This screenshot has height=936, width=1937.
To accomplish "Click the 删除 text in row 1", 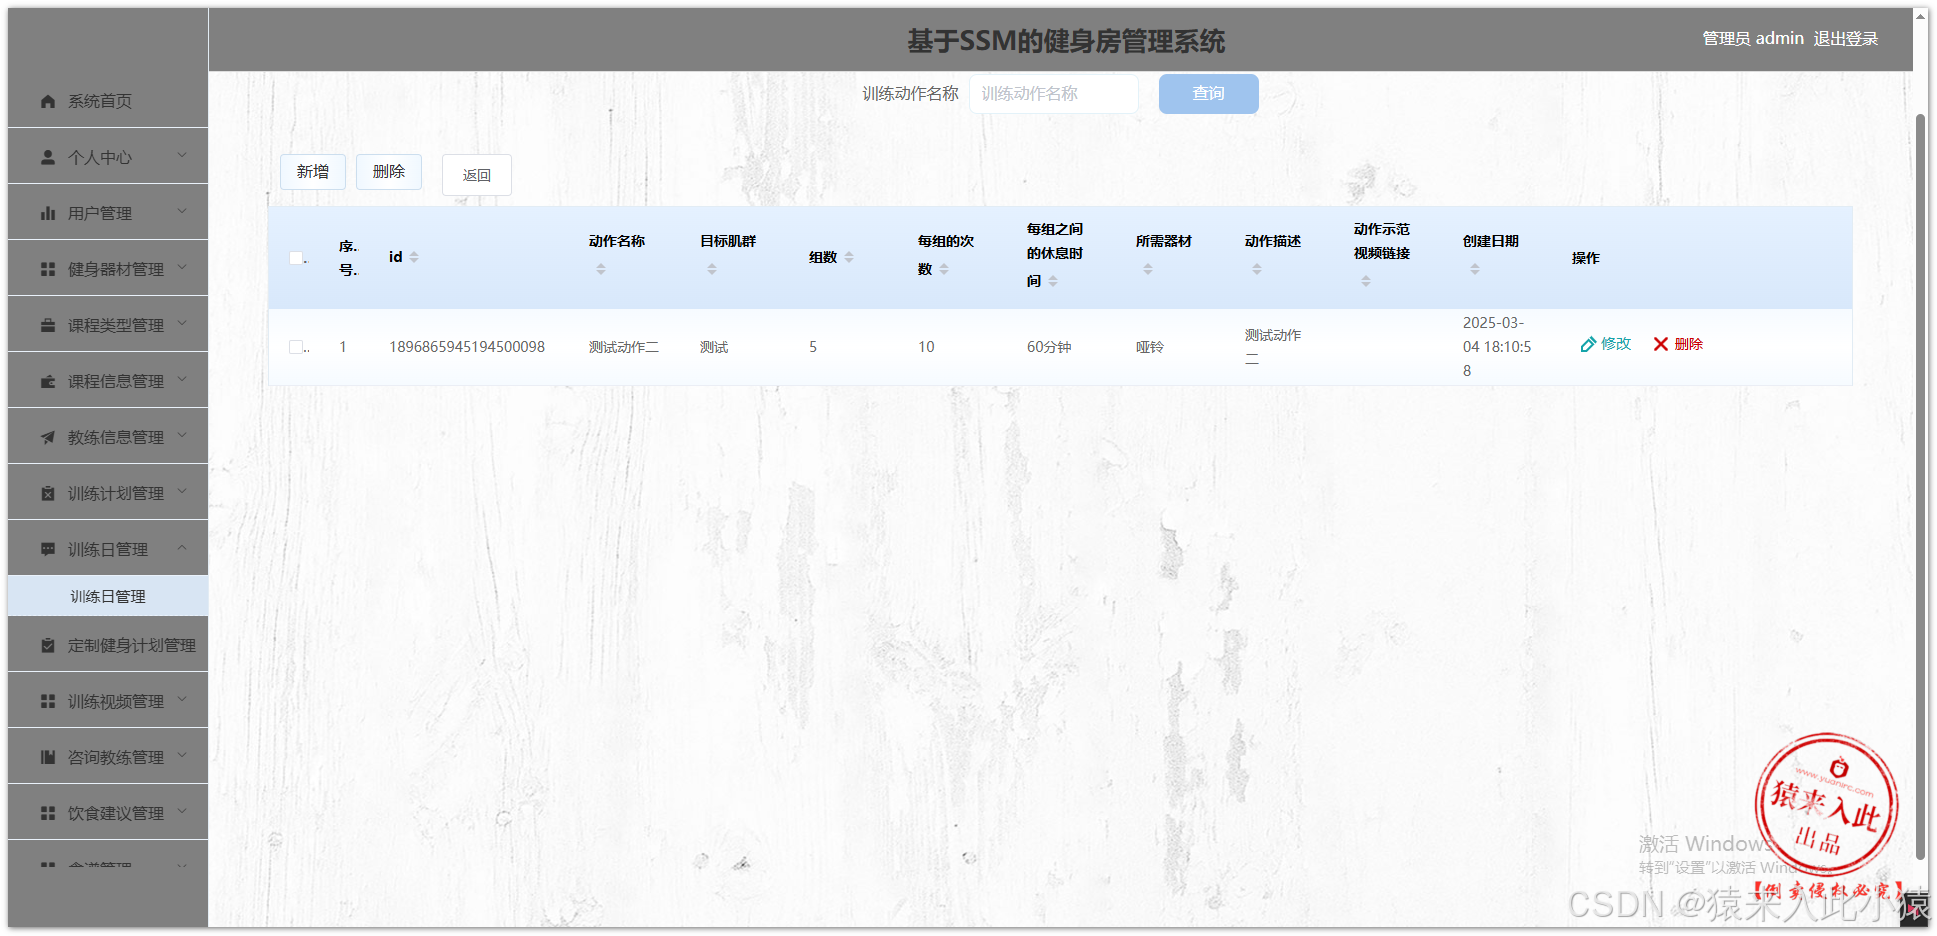I will tap(1688, 344).
